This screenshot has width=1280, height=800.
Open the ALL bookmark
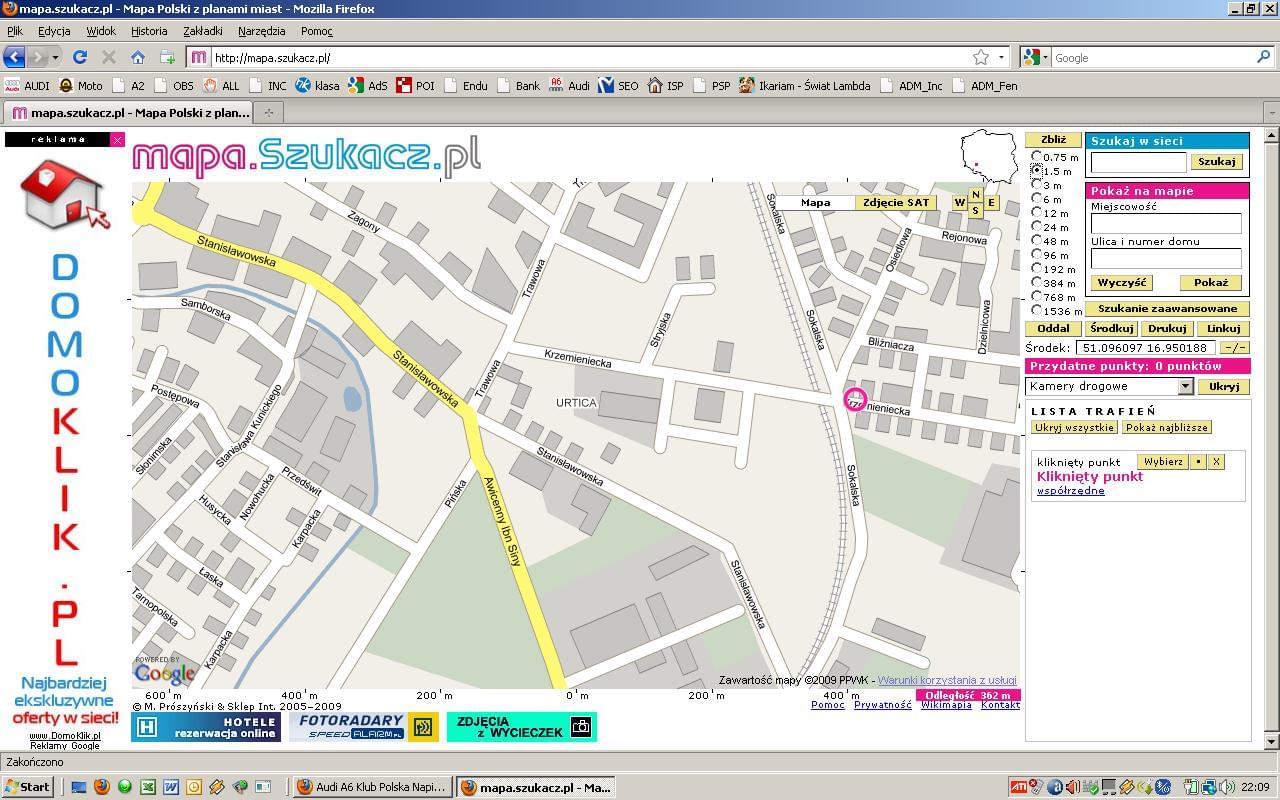(x=221, y=86)
